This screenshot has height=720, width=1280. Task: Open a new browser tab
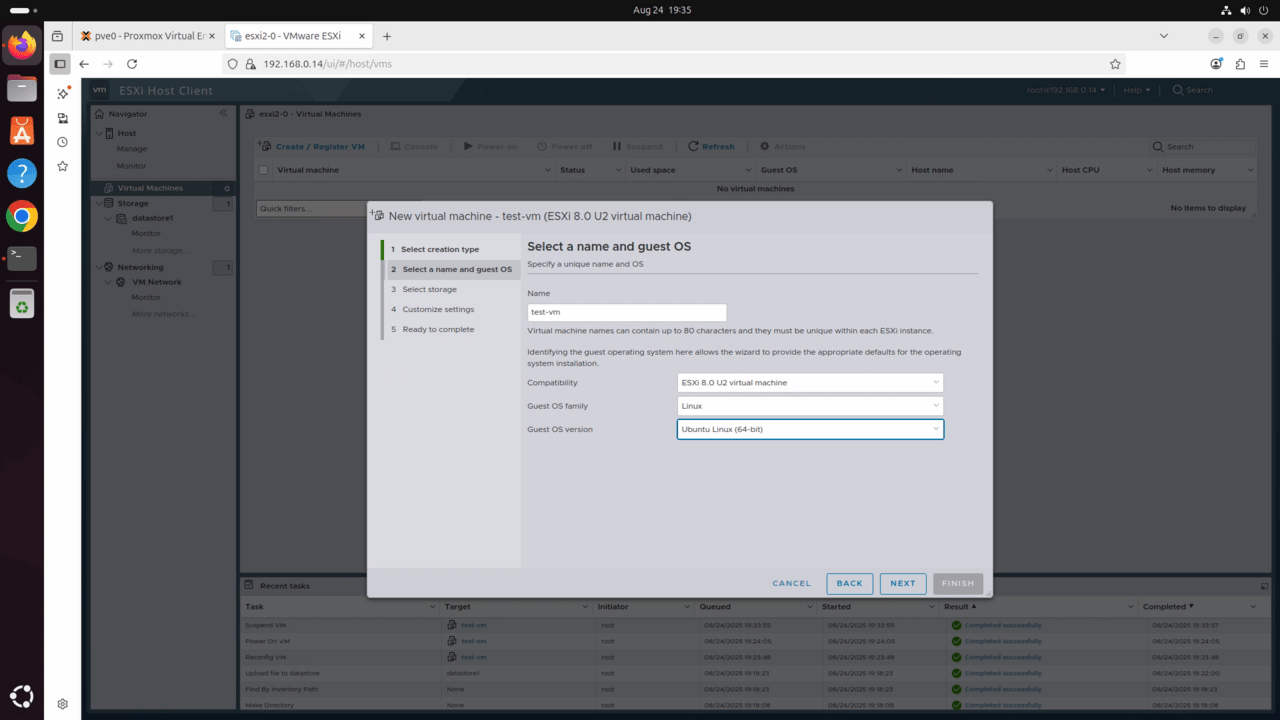tap(387, 36)
